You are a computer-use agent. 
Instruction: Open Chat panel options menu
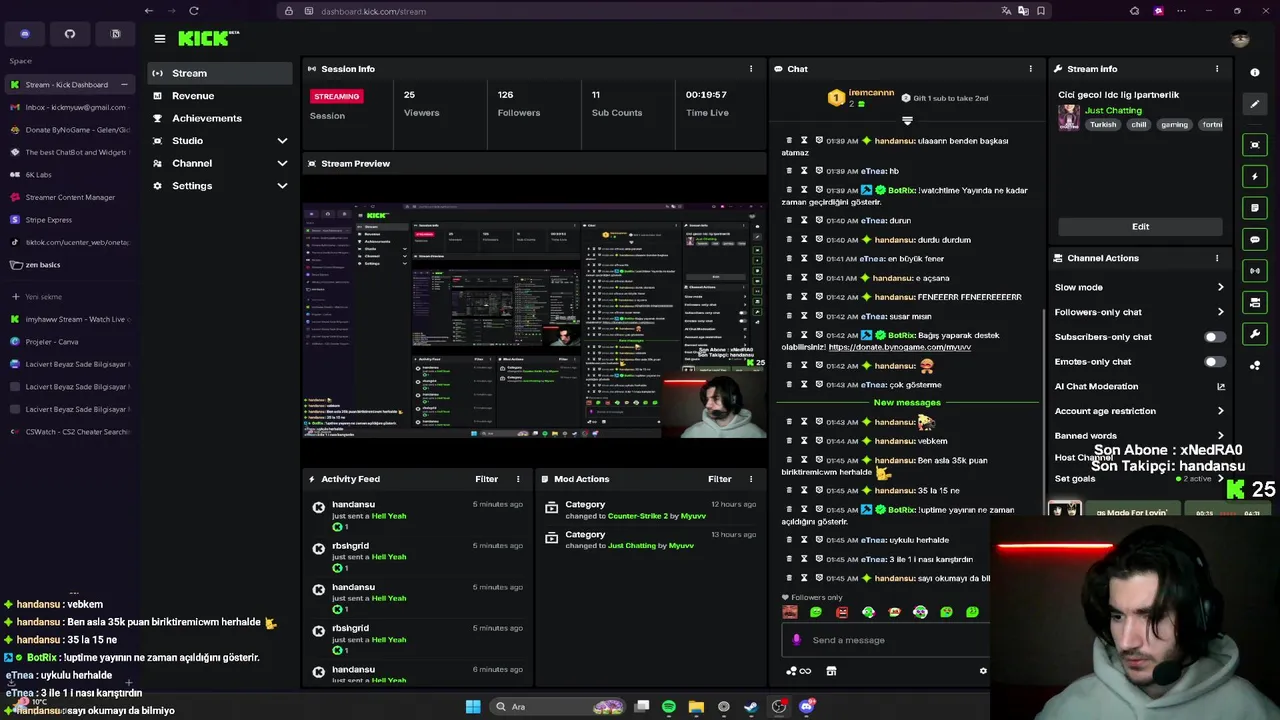point(1030,69)
